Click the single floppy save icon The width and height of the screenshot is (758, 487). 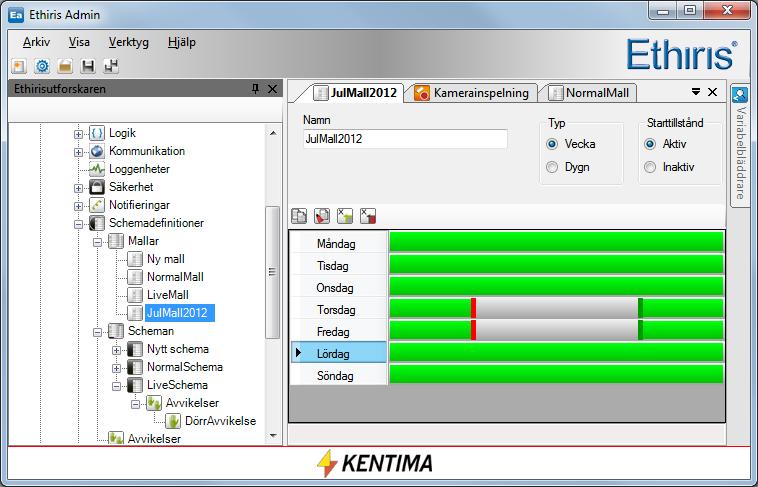88,66
